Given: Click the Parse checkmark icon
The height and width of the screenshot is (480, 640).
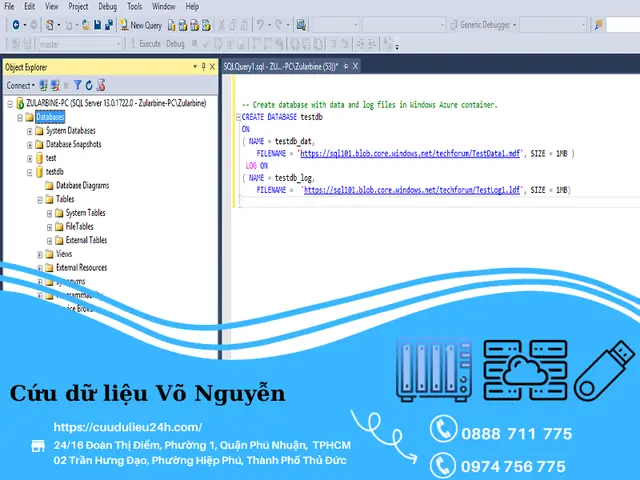Looking at the screenshot, I should tap(206, 44).
